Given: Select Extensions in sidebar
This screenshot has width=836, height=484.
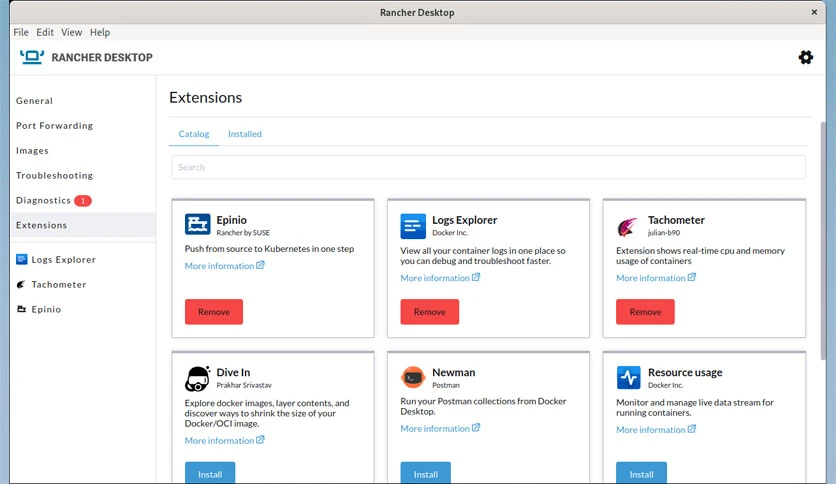Looking at the screenshot, I should pyautogui.click(x=83, y=225).
